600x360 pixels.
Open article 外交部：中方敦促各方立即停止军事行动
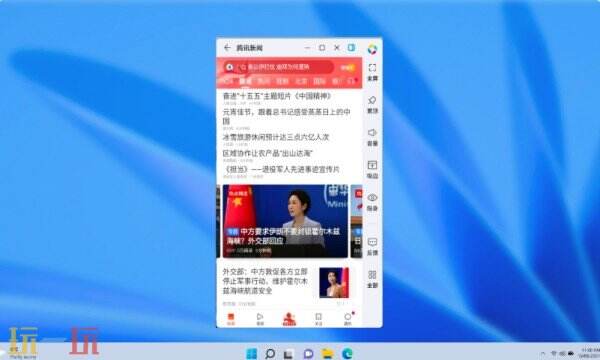click(265, 281)
